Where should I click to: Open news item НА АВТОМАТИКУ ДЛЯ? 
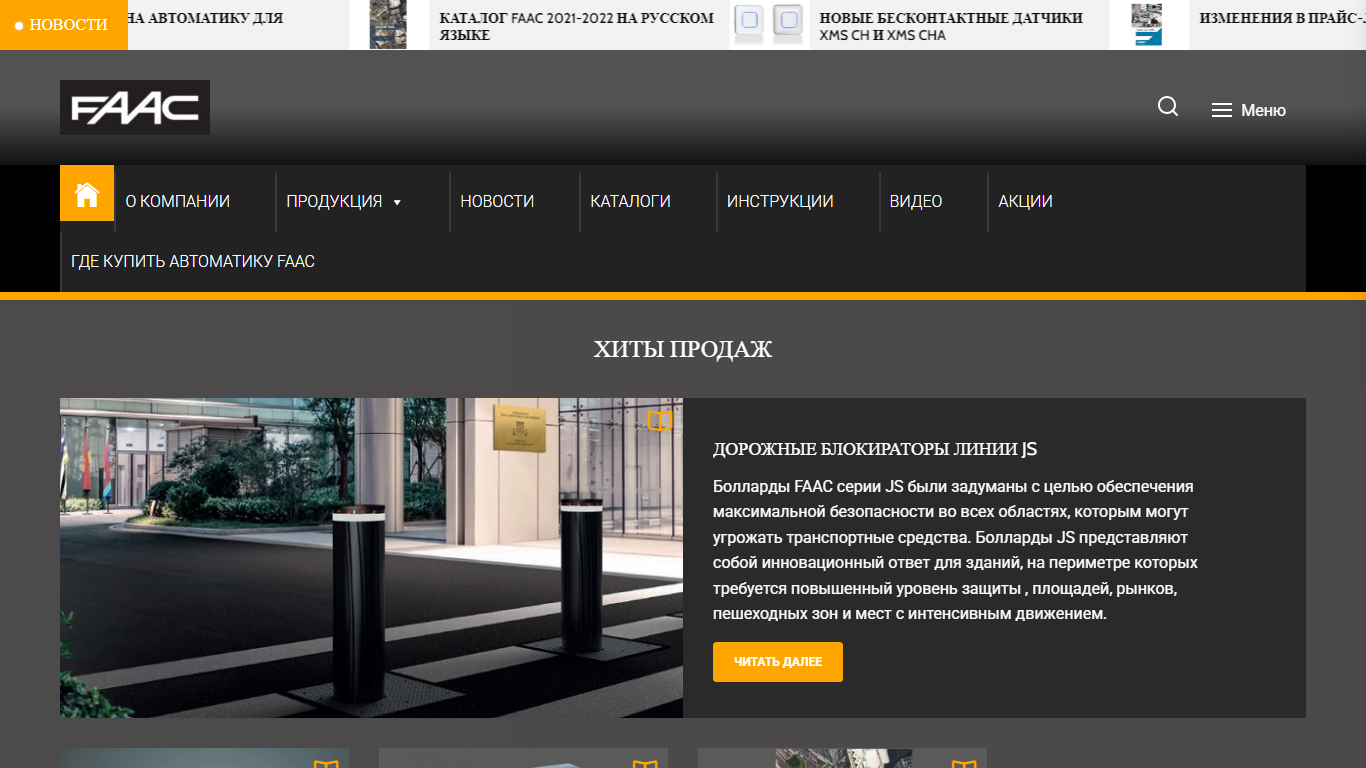206,17
